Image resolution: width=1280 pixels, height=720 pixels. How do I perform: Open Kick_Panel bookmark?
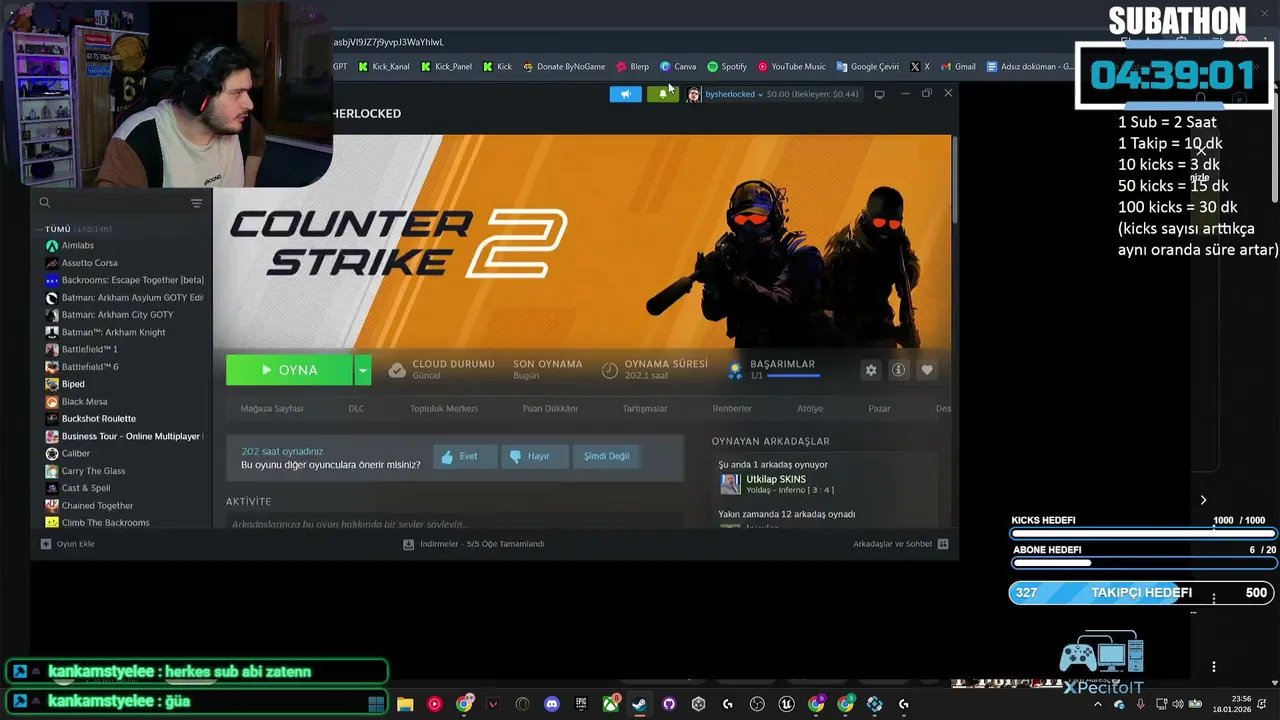point(446,67)
